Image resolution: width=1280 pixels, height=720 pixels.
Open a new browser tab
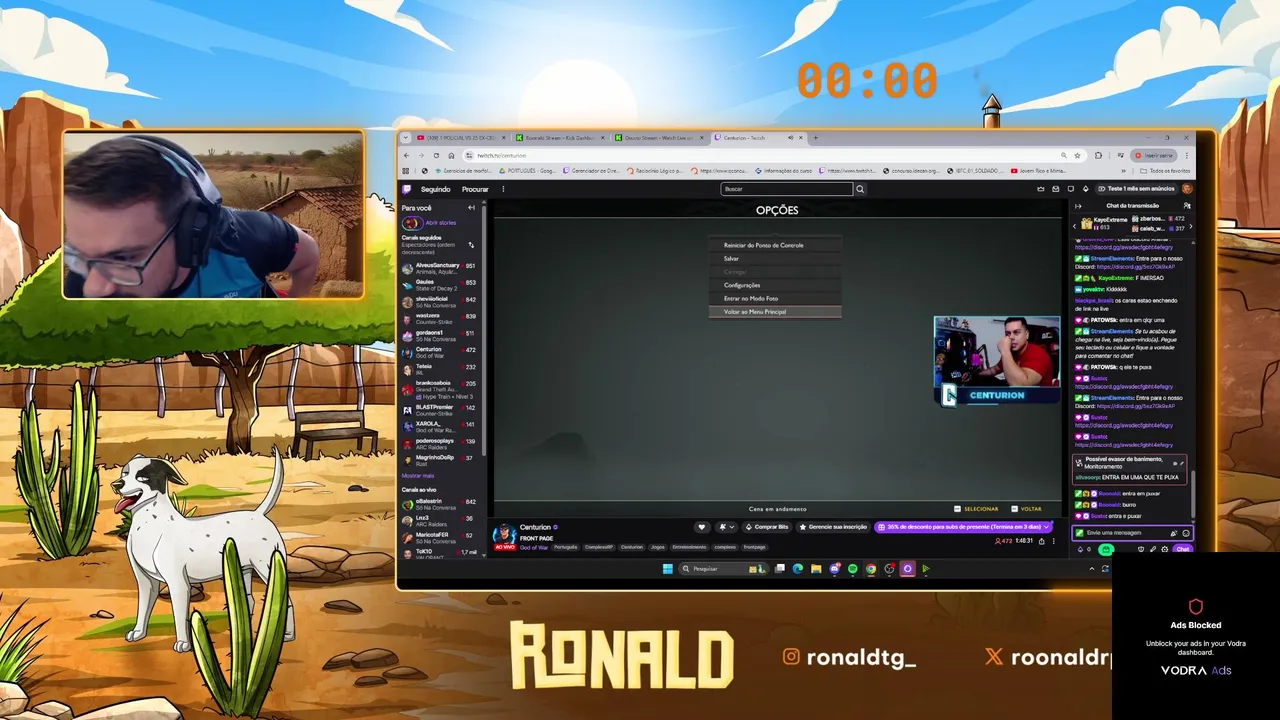816,137
